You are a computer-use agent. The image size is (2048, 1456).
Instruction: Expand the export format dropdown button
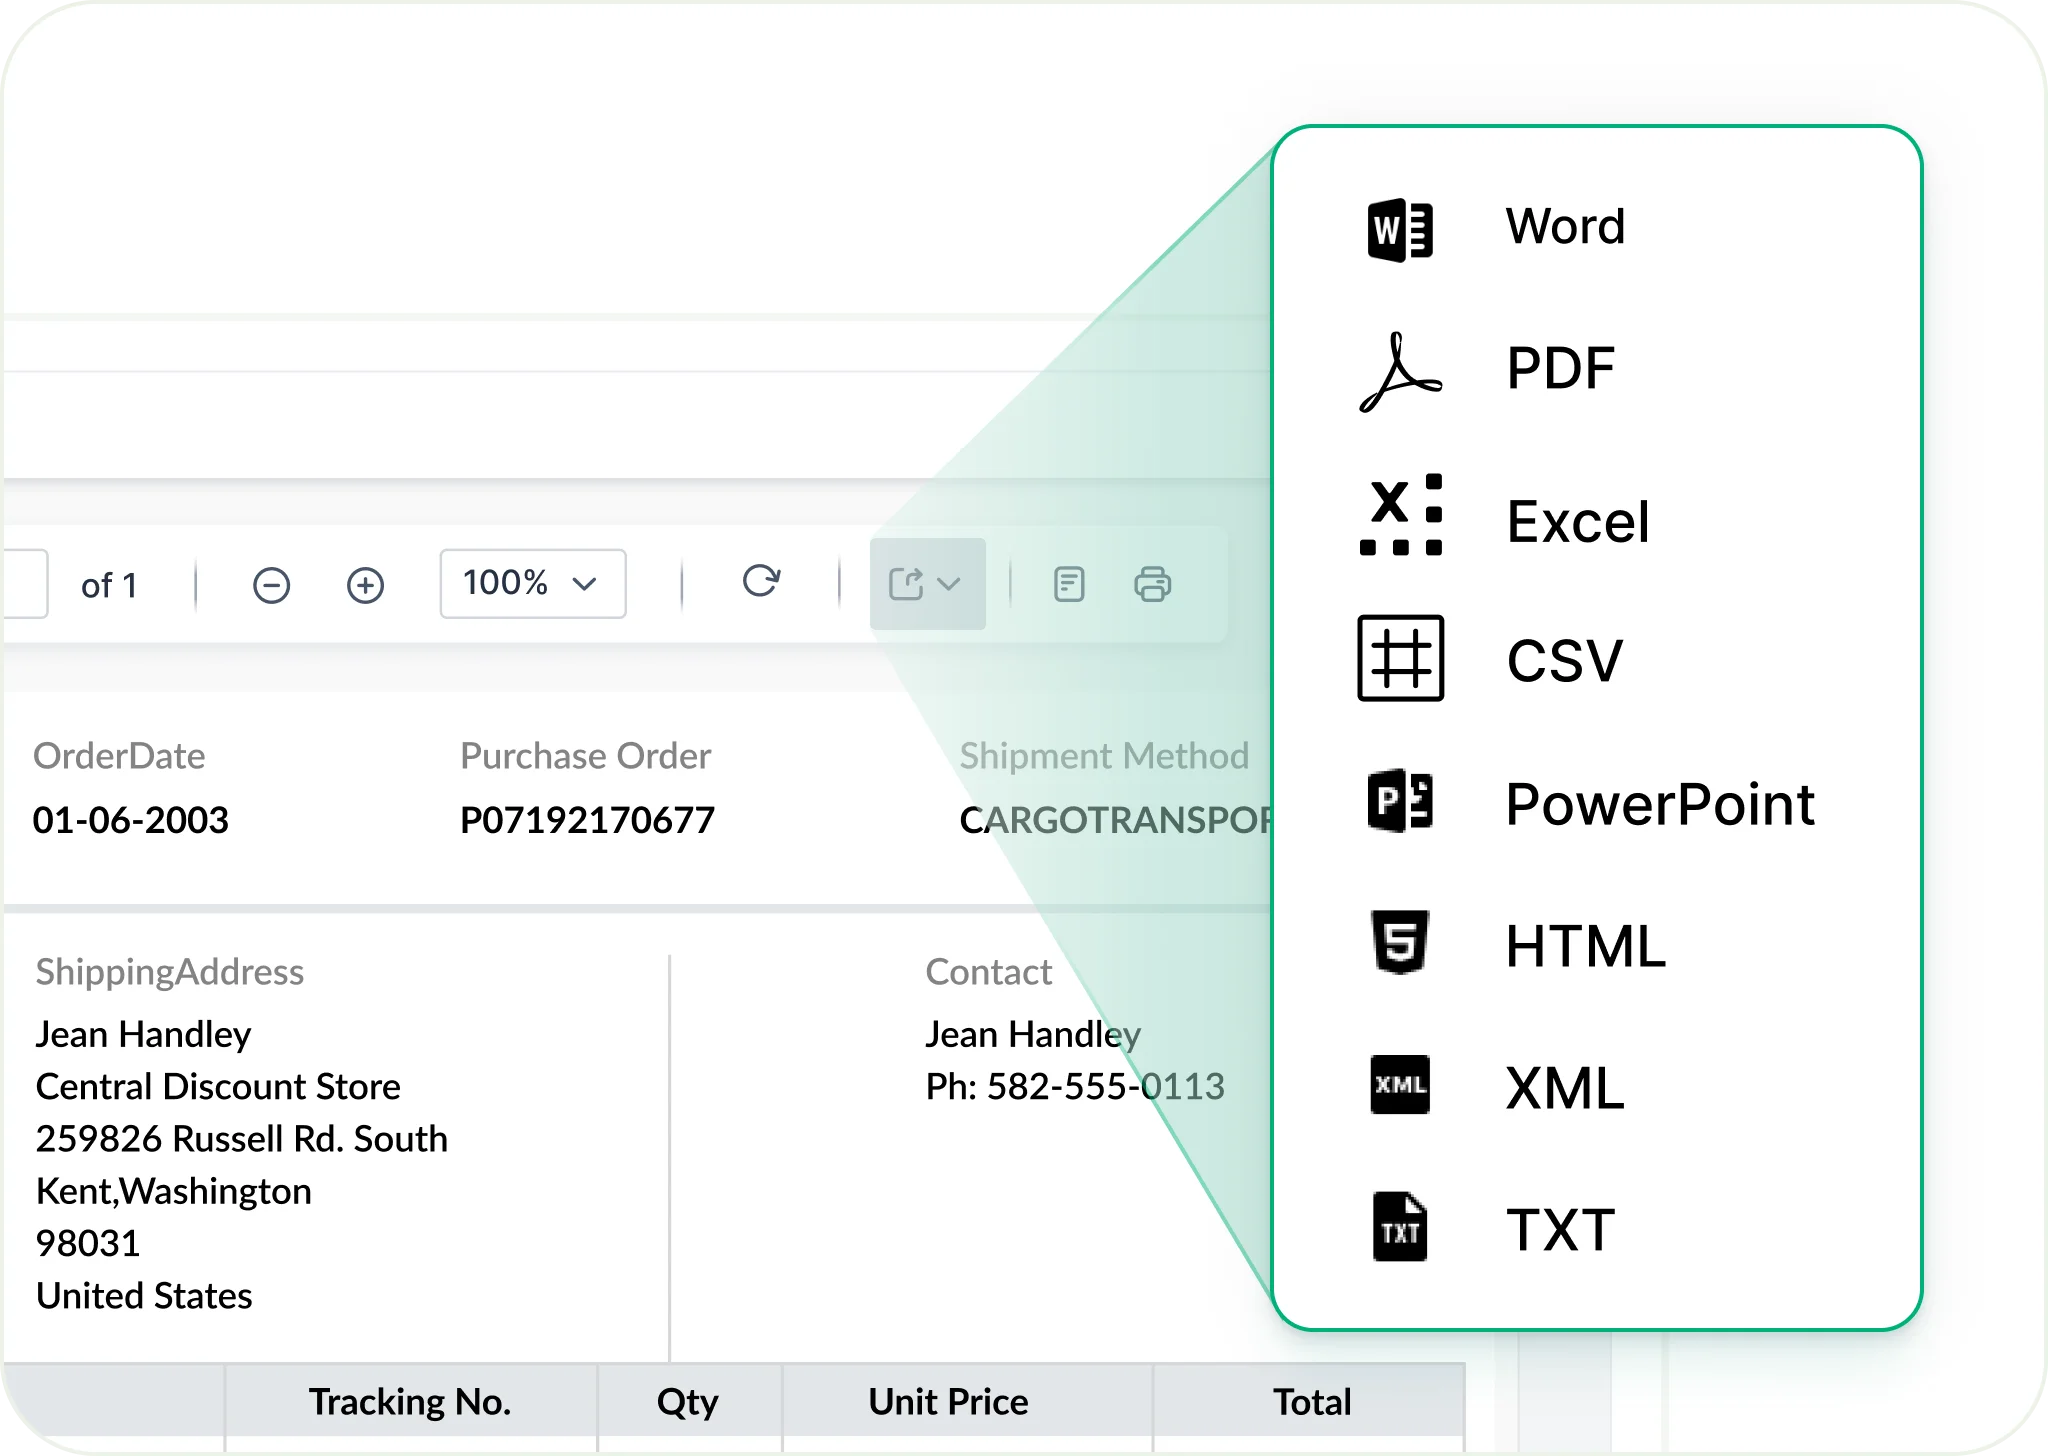point(927,584)
